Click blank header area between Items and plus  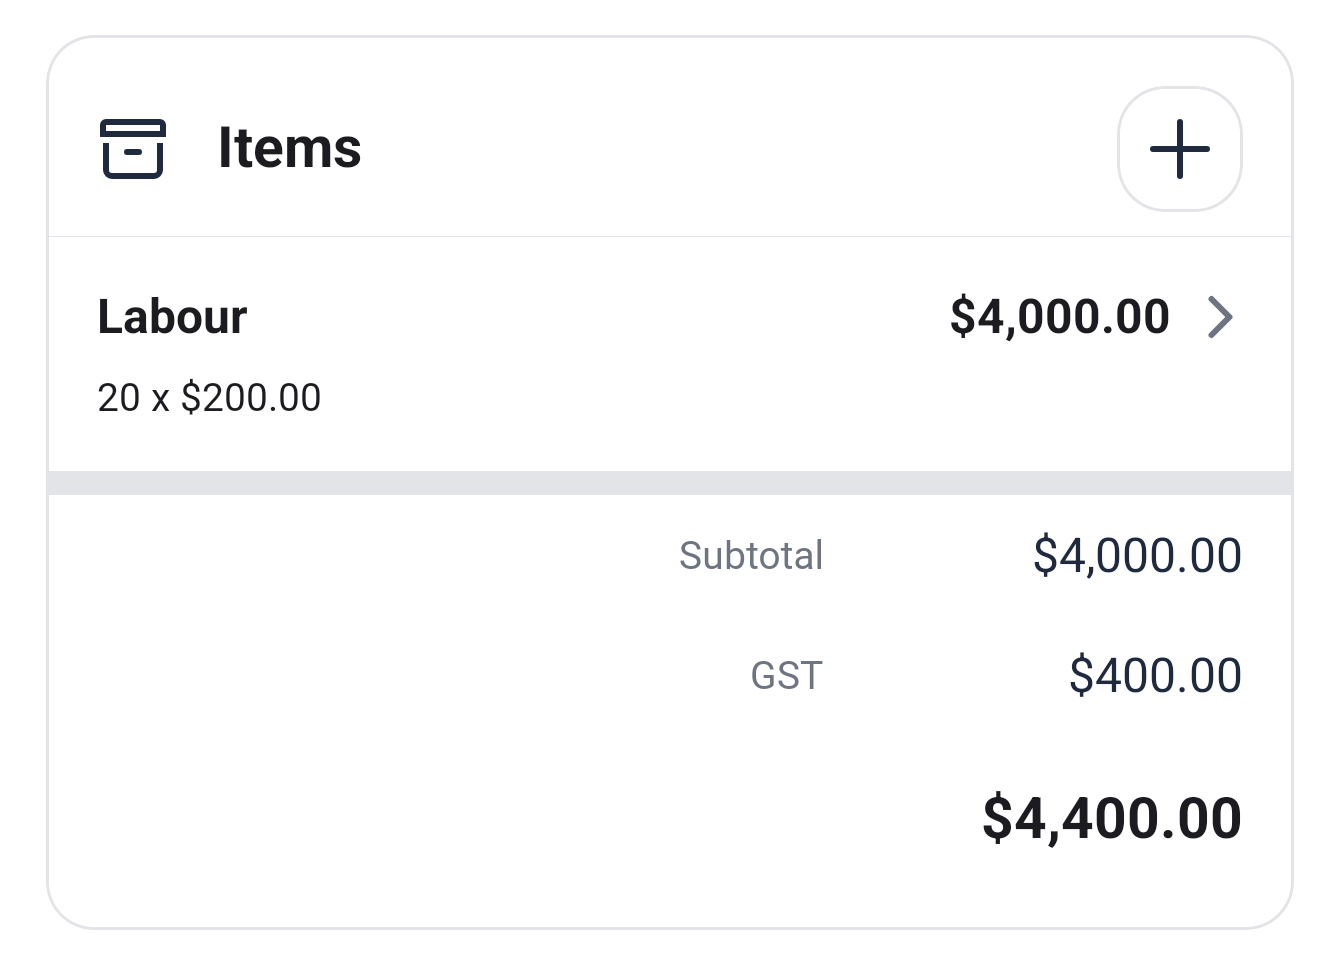point(740,149)
